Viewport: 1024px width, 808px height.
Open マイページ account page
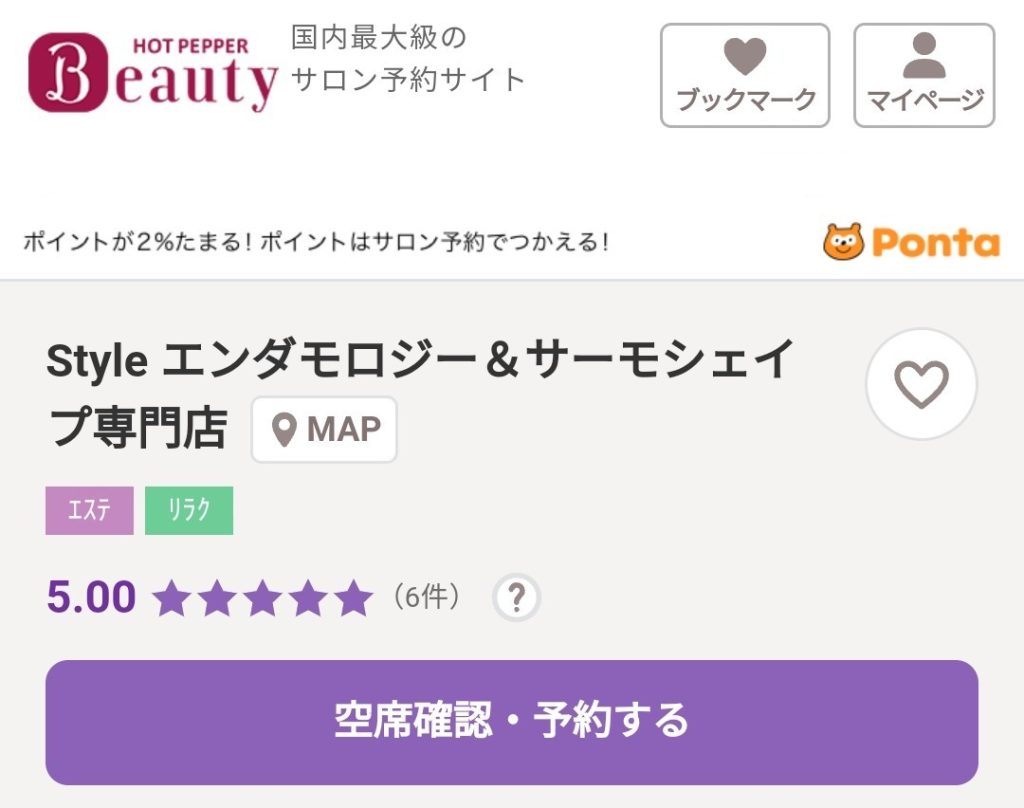[924, 76]
